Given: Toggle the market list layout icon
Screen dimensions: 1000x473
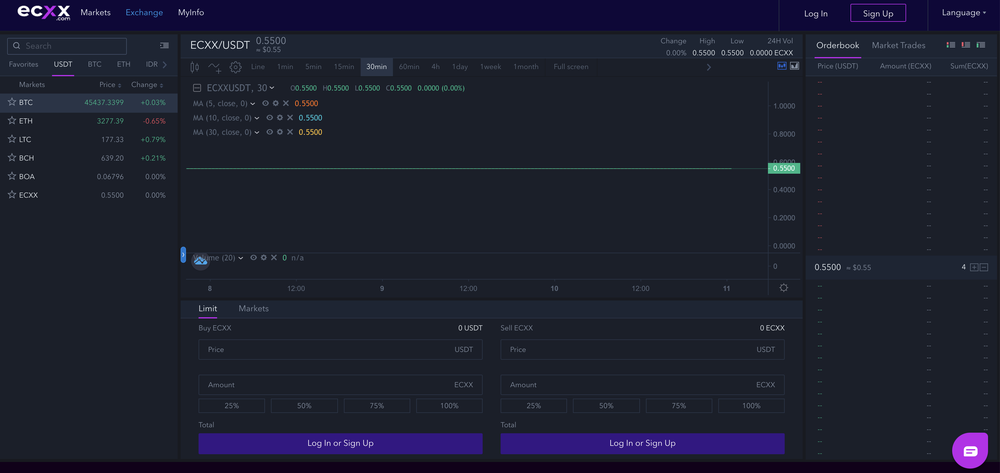Looking at the screenshot, I should point(165,46).
